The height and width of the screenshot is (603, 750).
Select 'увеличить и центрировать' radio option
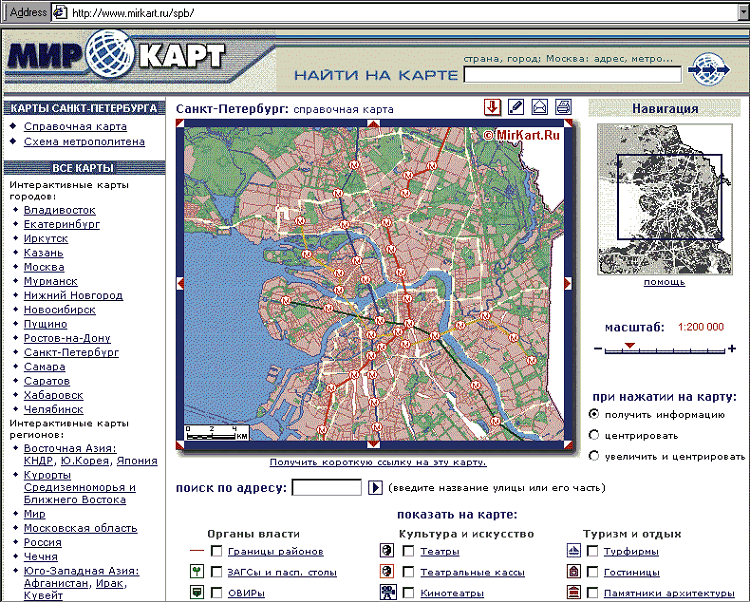(x=594, y=456)
